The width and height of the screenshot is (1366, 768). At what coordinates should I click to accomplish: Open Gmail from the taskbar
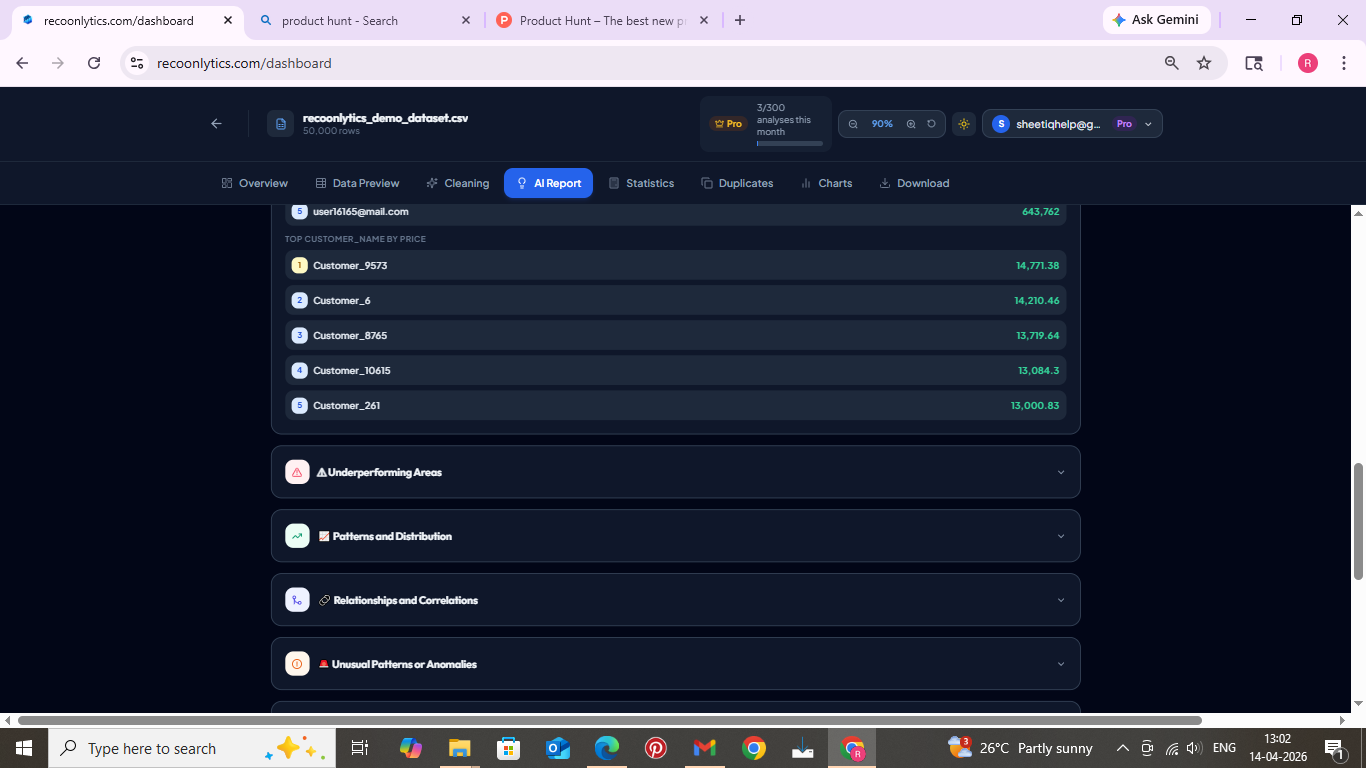pos(705,748)
